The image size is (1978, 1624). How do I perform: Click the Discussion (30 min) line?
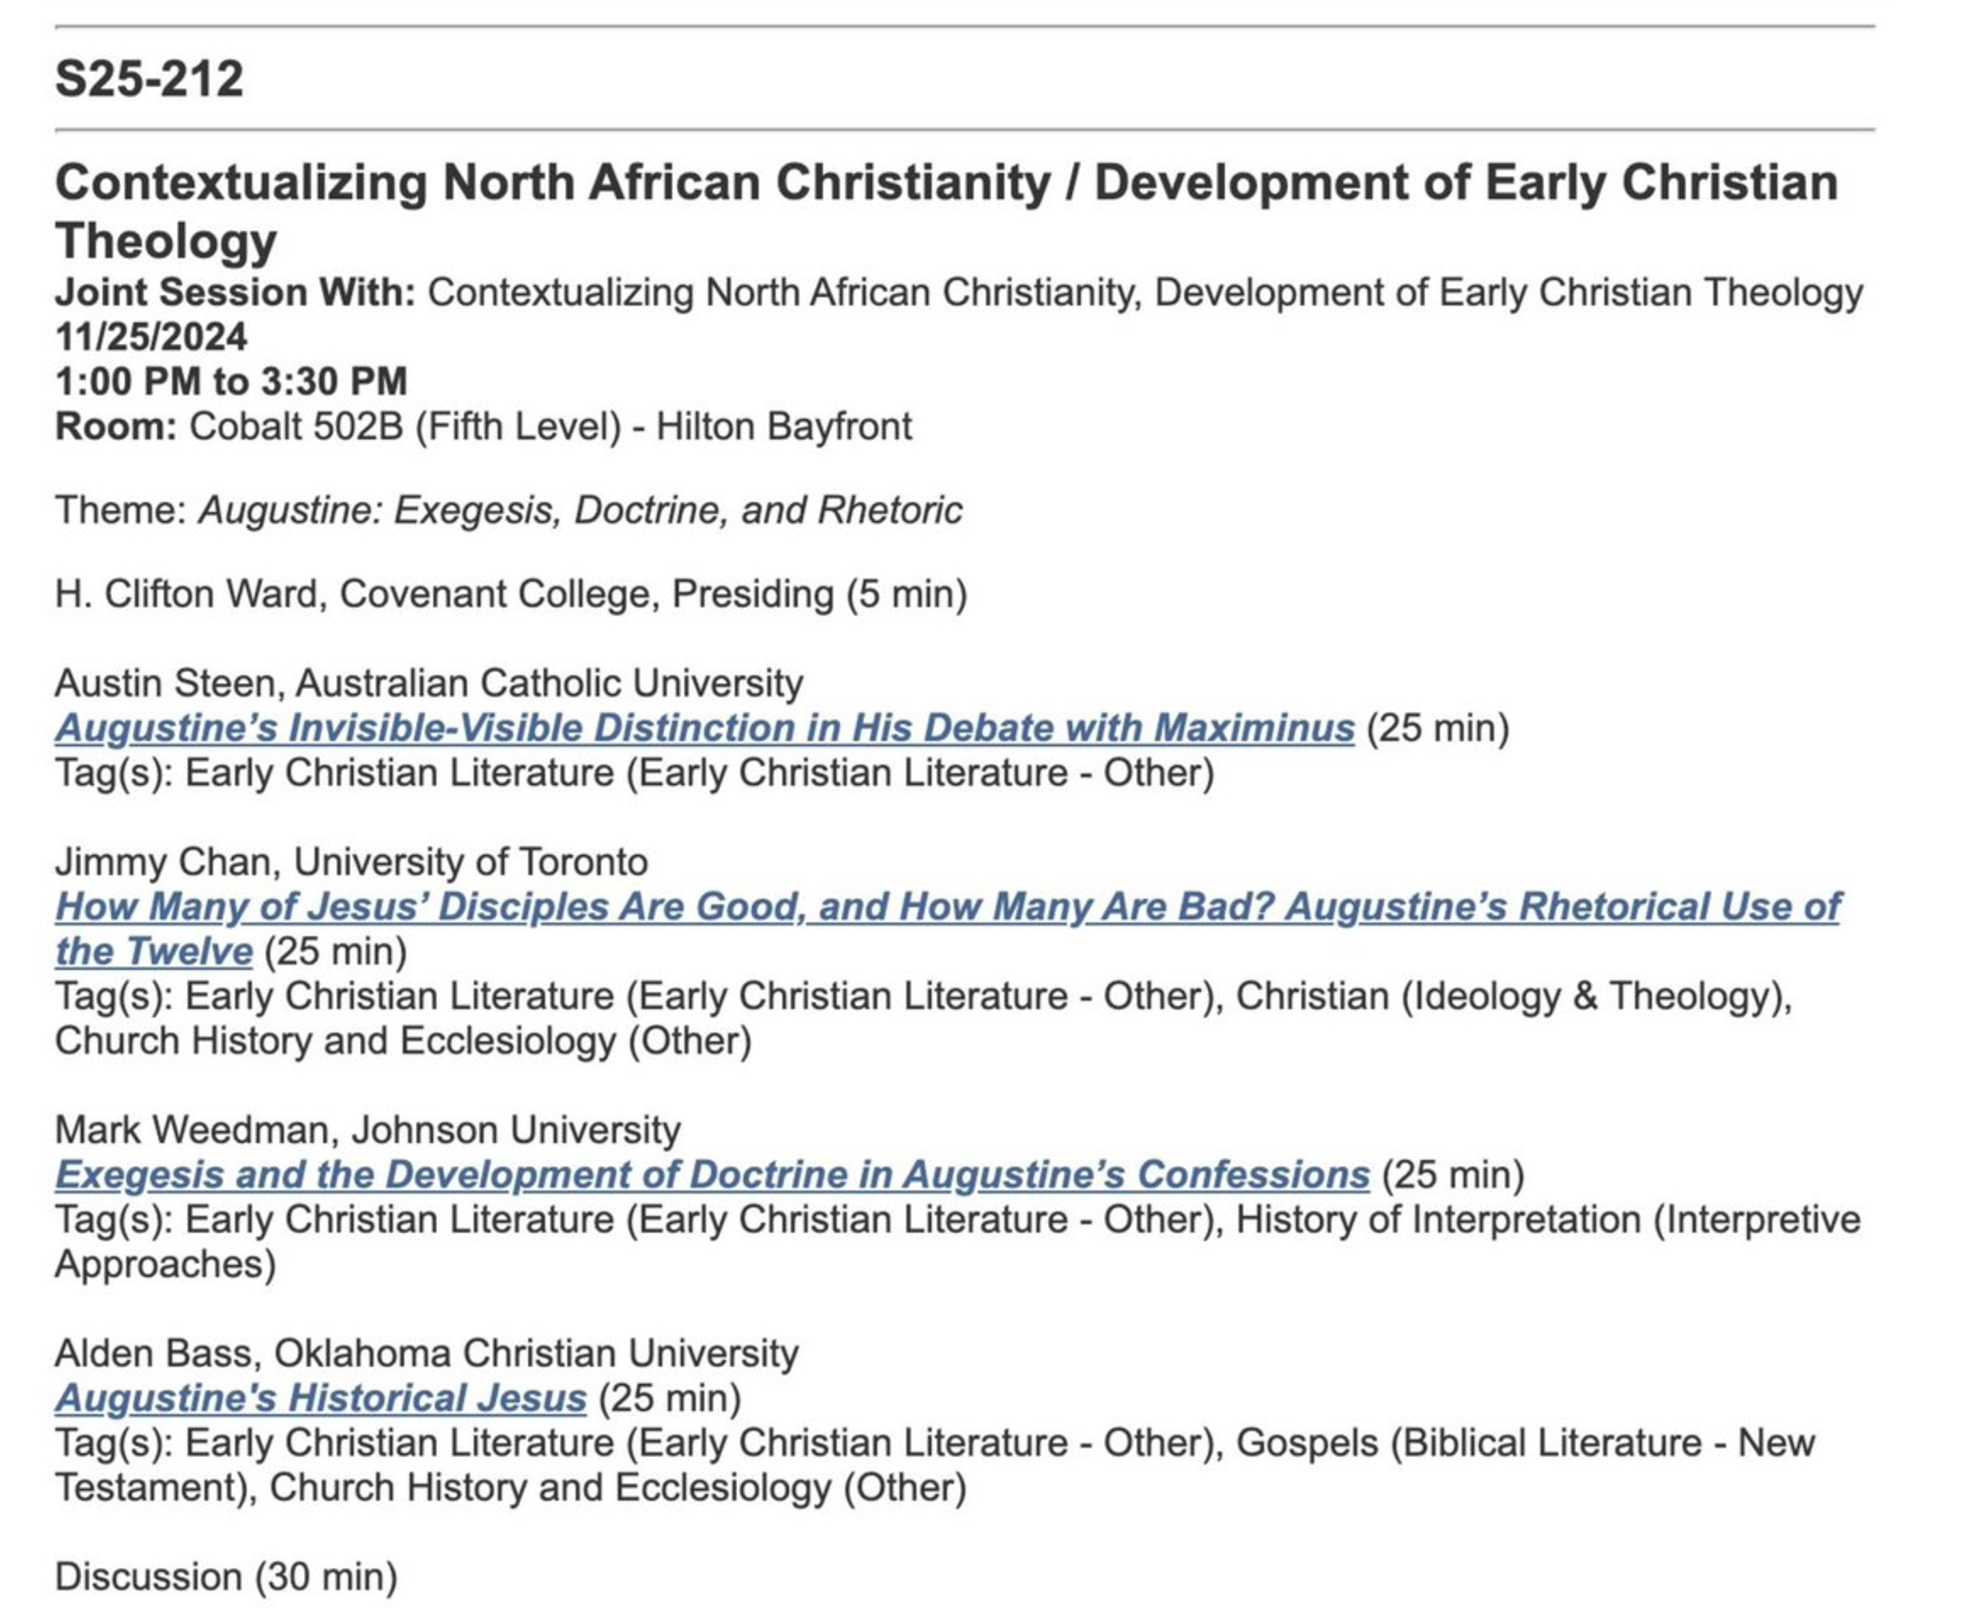pyautogui.click(x=226, y=1577)
